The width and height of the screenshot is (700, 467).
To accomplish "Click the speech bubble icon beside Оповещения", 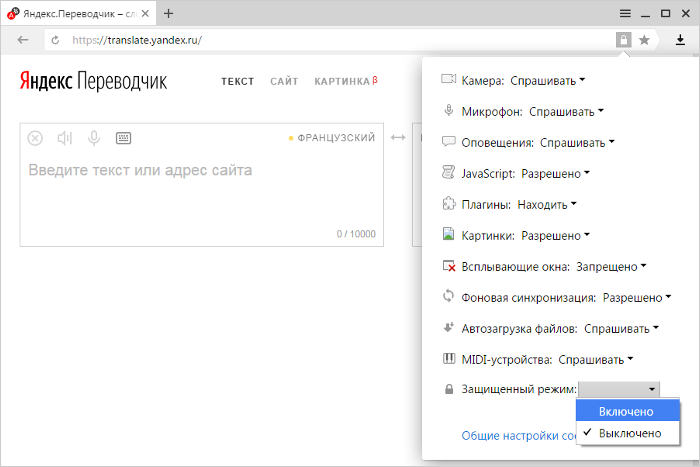I will click(448, 142).
